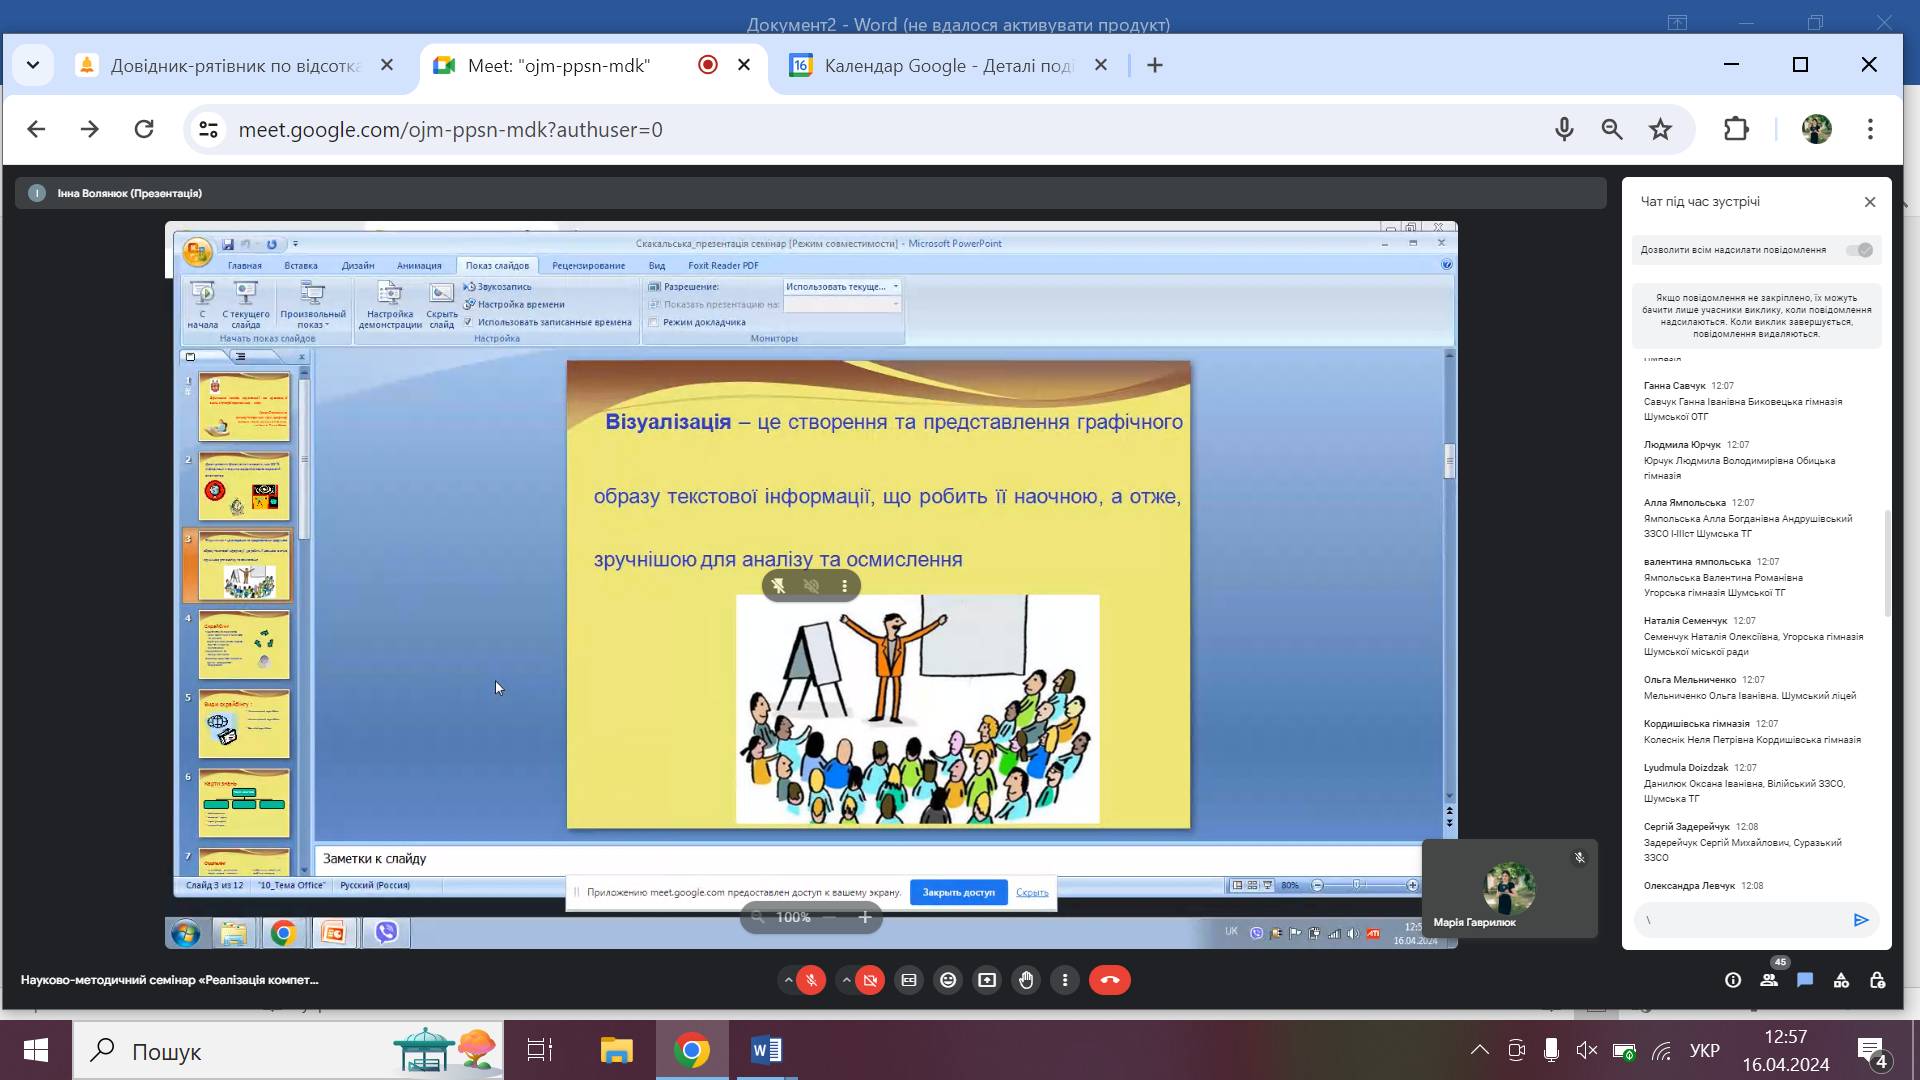Raise your hand in the meeting
The height and width of the screenshot is (1080, 1920).
click(x=1026, y=980)
